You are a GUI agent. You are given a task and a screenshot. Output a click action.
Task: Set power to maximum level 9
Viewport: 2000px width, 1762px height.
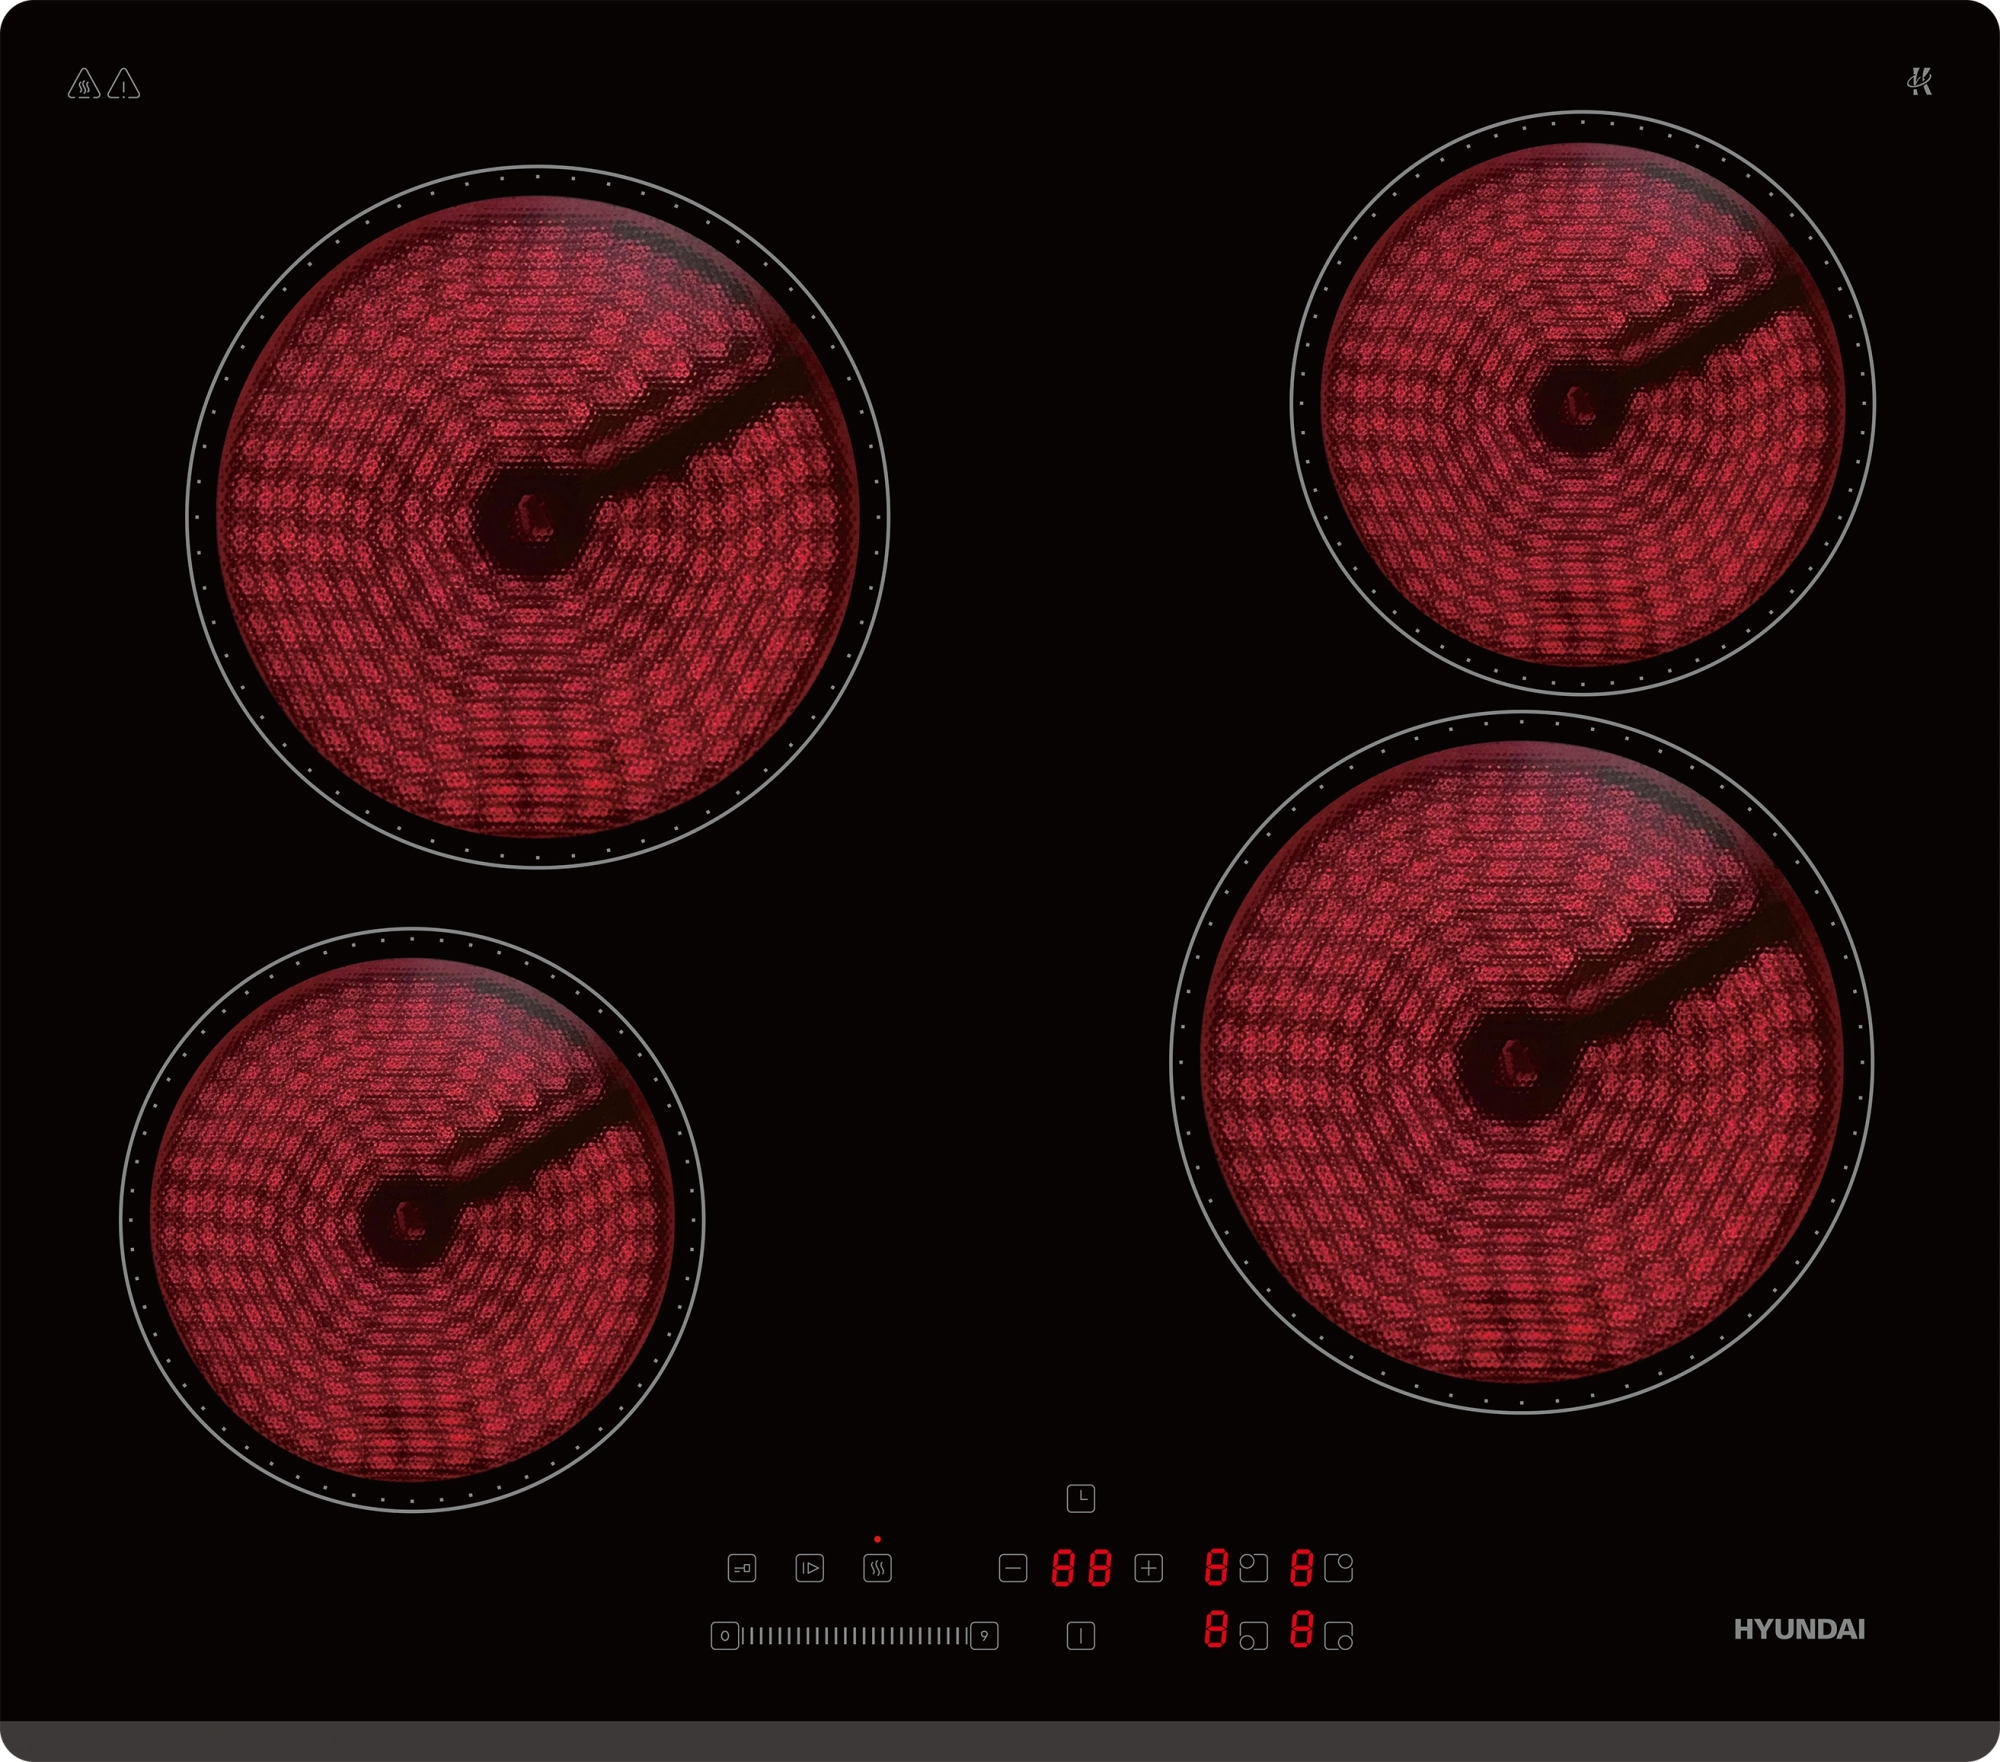coord(984,1636)
